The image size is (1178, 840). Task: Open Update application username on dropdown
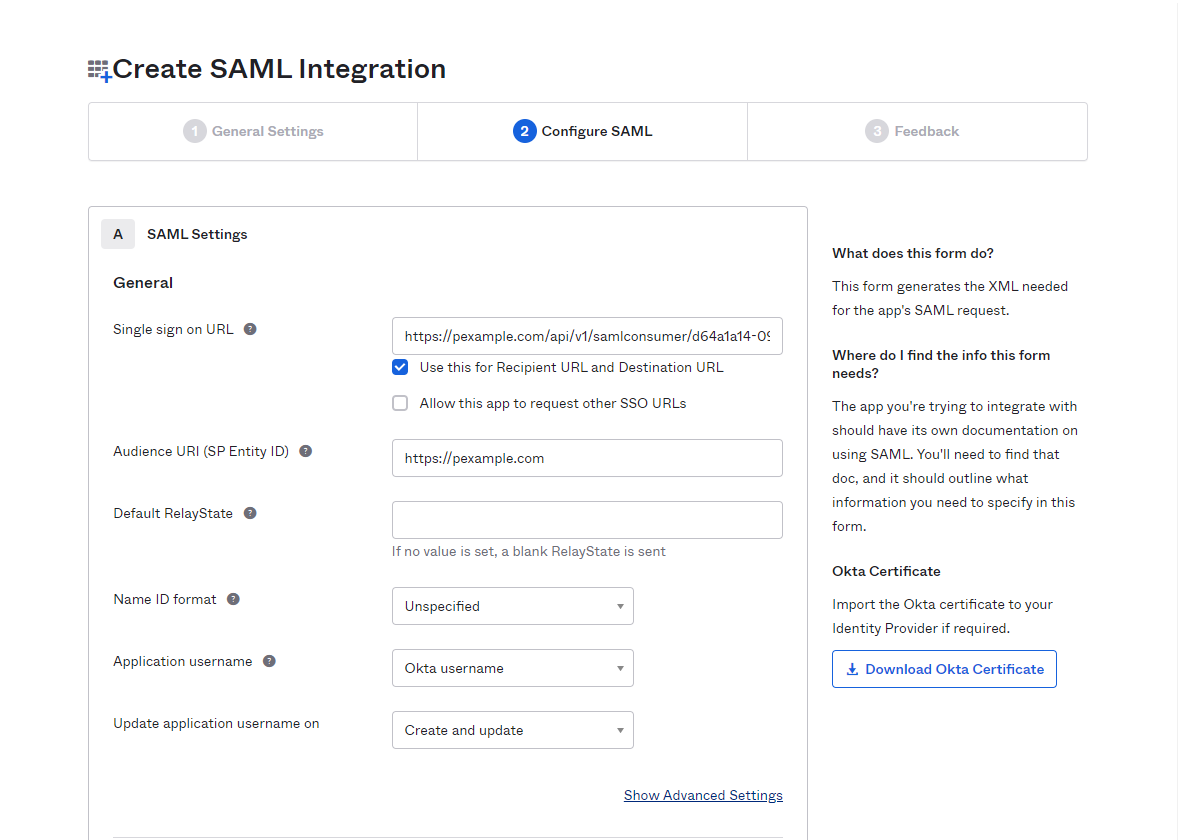pos(512,730)
